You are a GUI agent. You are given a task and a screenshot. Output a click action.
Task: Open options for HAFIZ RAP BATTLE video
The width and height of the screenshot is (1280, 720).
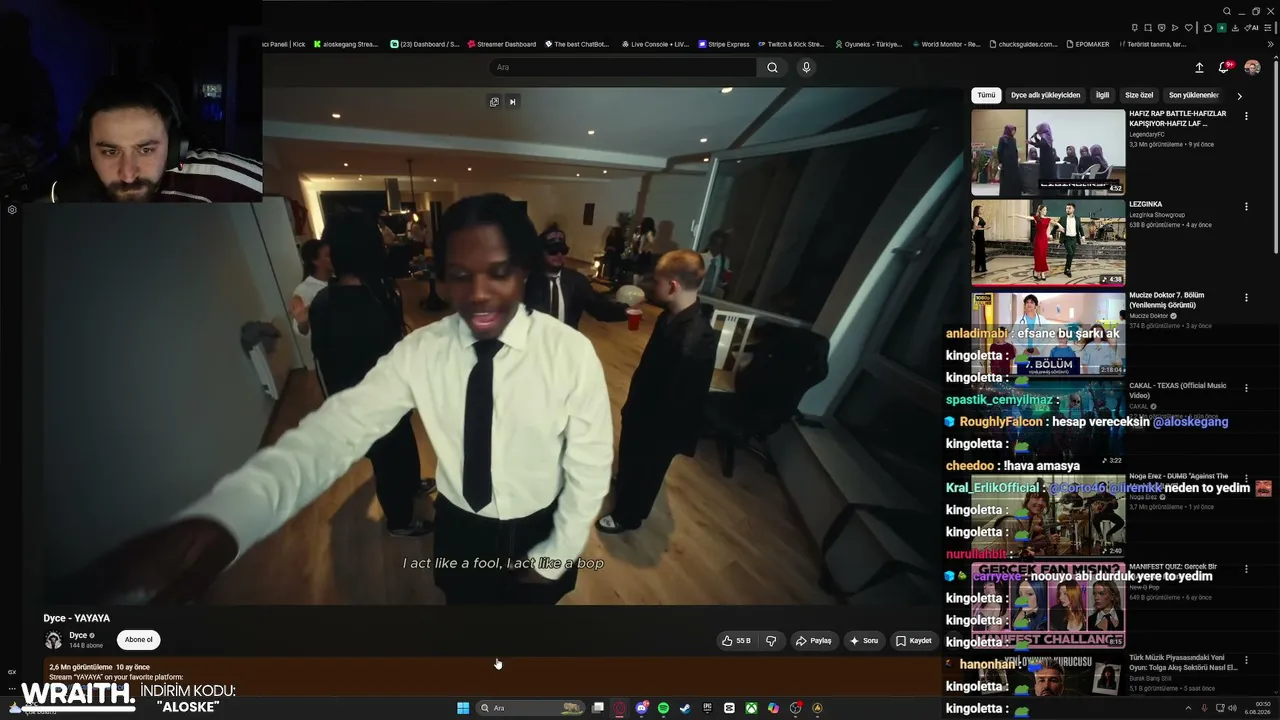pos(1246,116)
